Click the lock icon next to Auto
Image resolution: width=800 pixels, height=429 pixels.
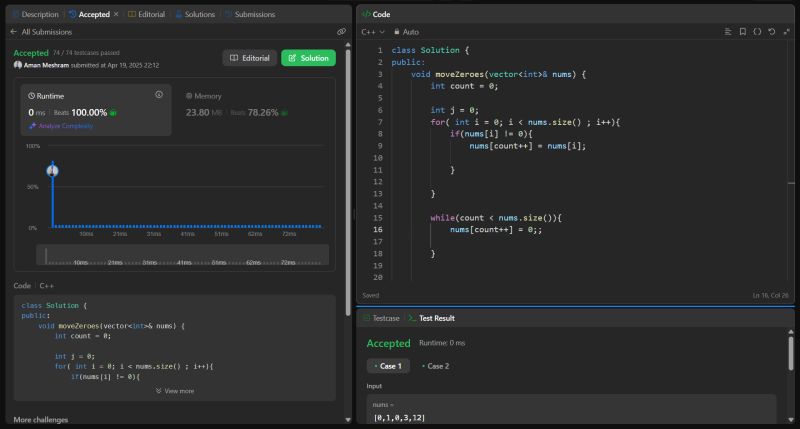click(x=396, y=32)
